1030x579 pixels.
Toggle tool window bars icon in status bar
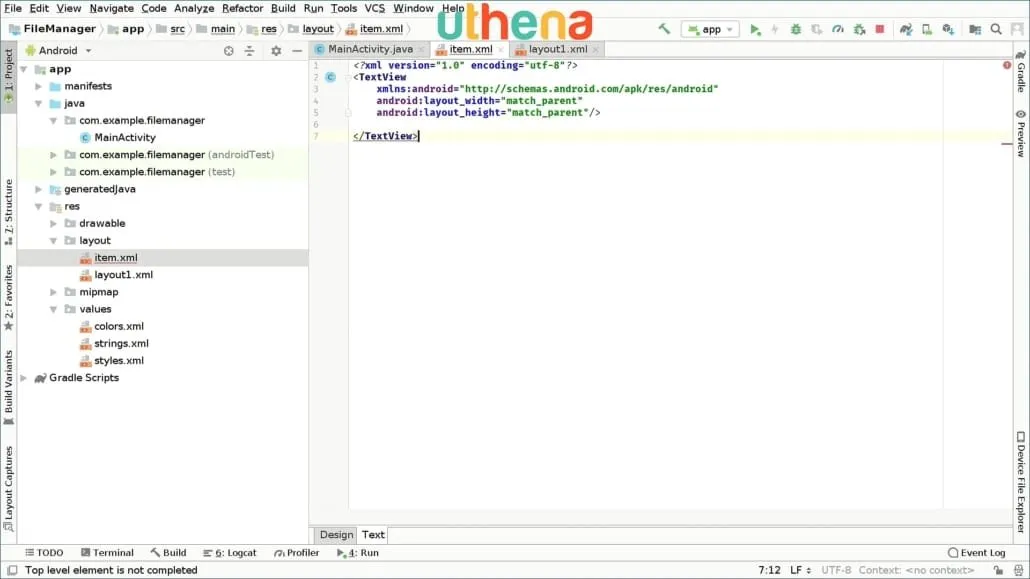12,570
